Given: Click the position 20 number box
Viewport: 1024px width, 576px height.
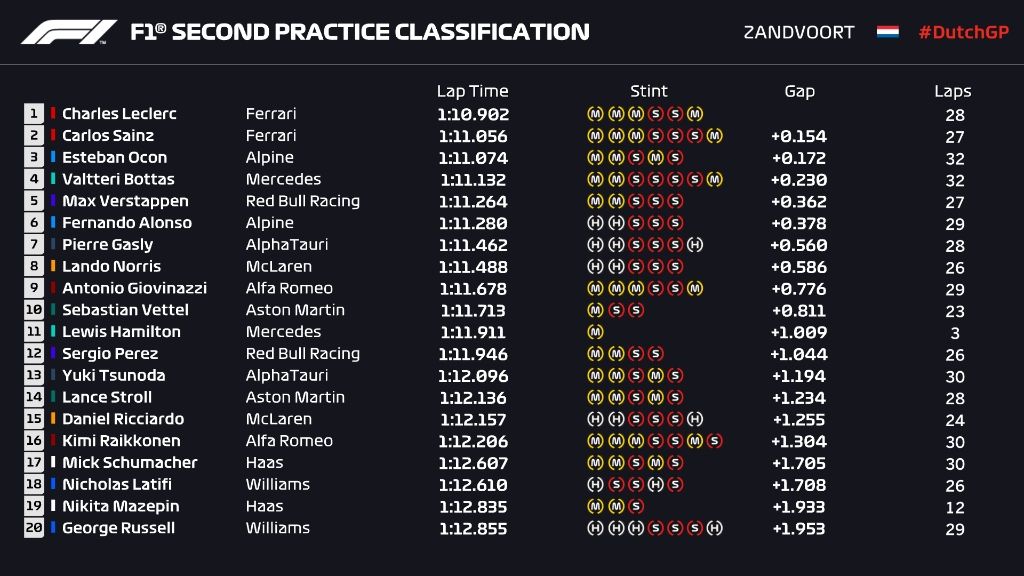Looking at the screenshot, I should 34,528.
